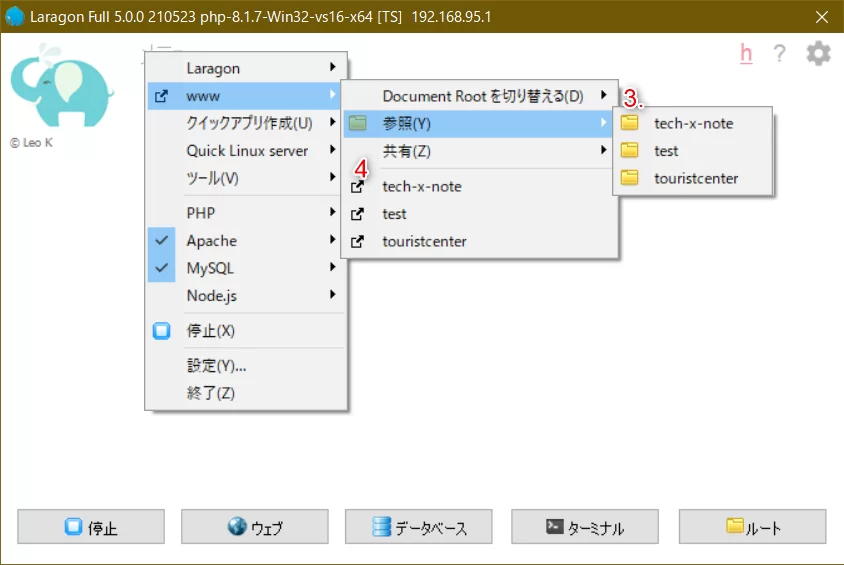Click the folder icon for tech-x-note in submenu

(629, 123)
